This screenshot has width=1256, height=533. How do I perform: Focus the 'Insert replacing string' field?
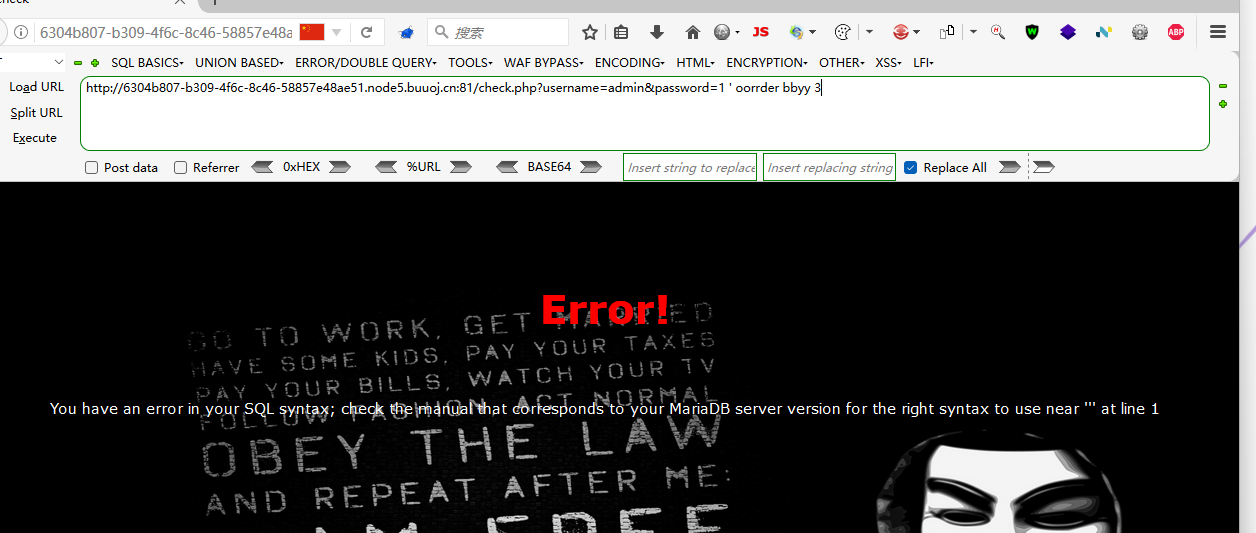[829, 167]
